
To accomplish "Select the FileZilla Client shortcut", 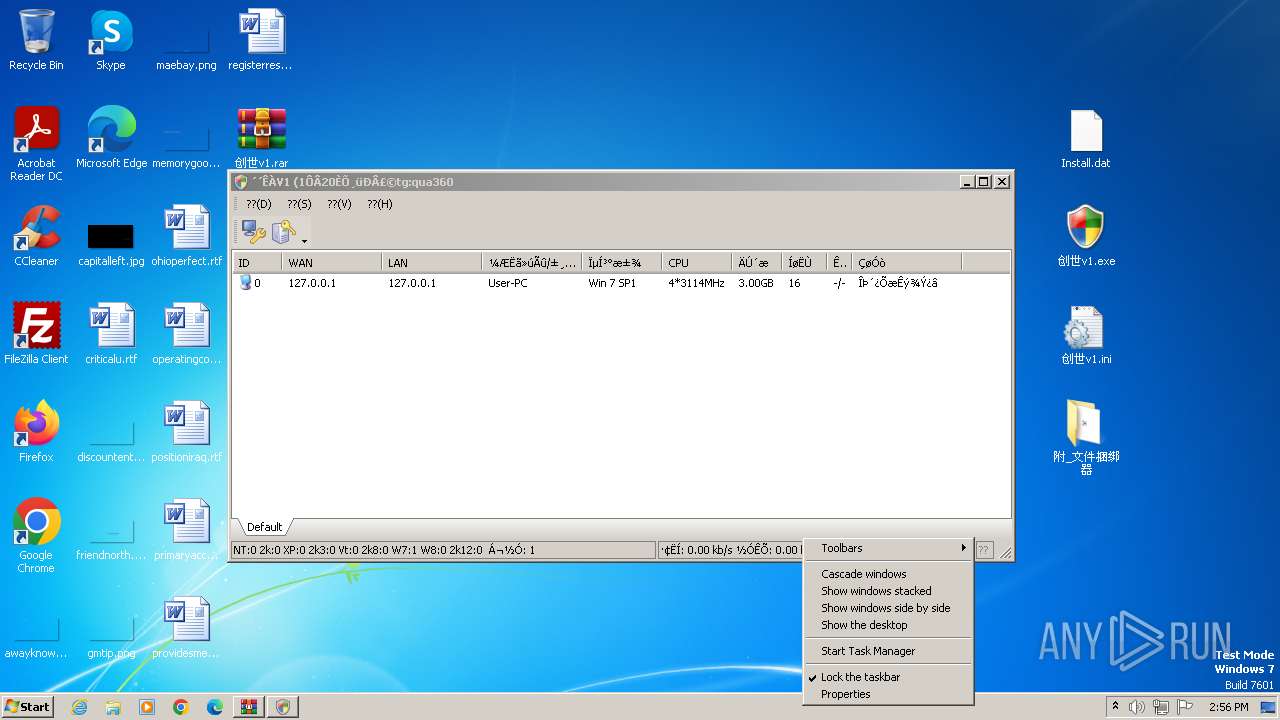I will 36,334.
